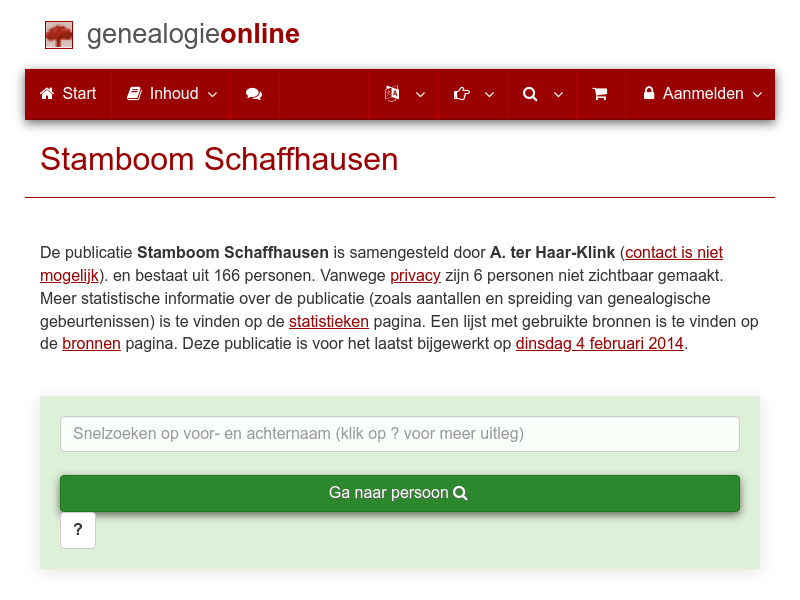Image resolution: width=800 pixels, height=600 pixels.
Task: Click the shopping cart icon
Action: coord(600,94)
